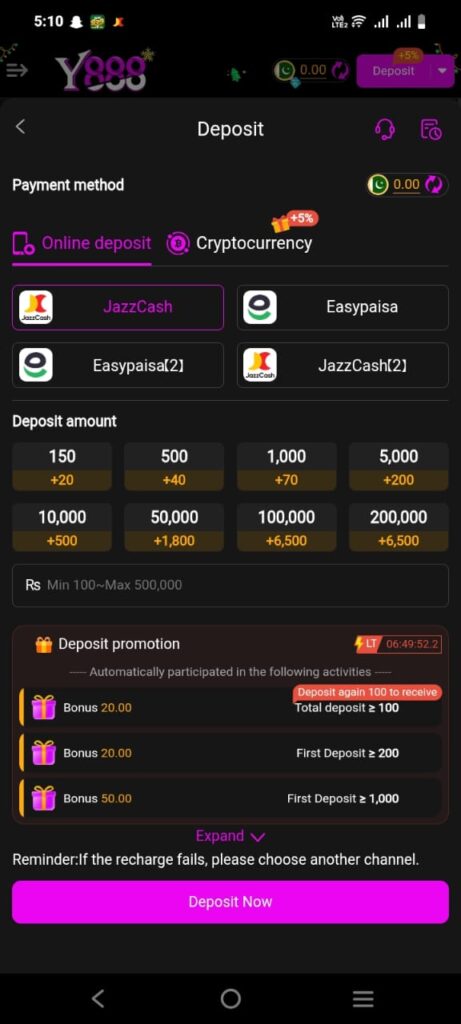Open the dropdown arrow beside top Deposit button

(442, 71)
